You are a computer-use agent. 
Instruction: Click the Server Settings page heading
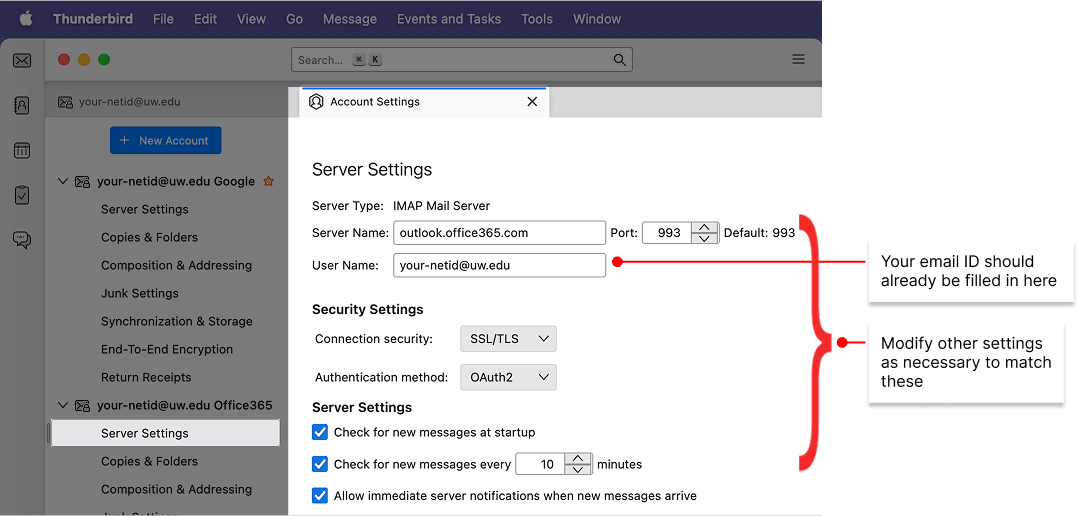click(372, 169)
